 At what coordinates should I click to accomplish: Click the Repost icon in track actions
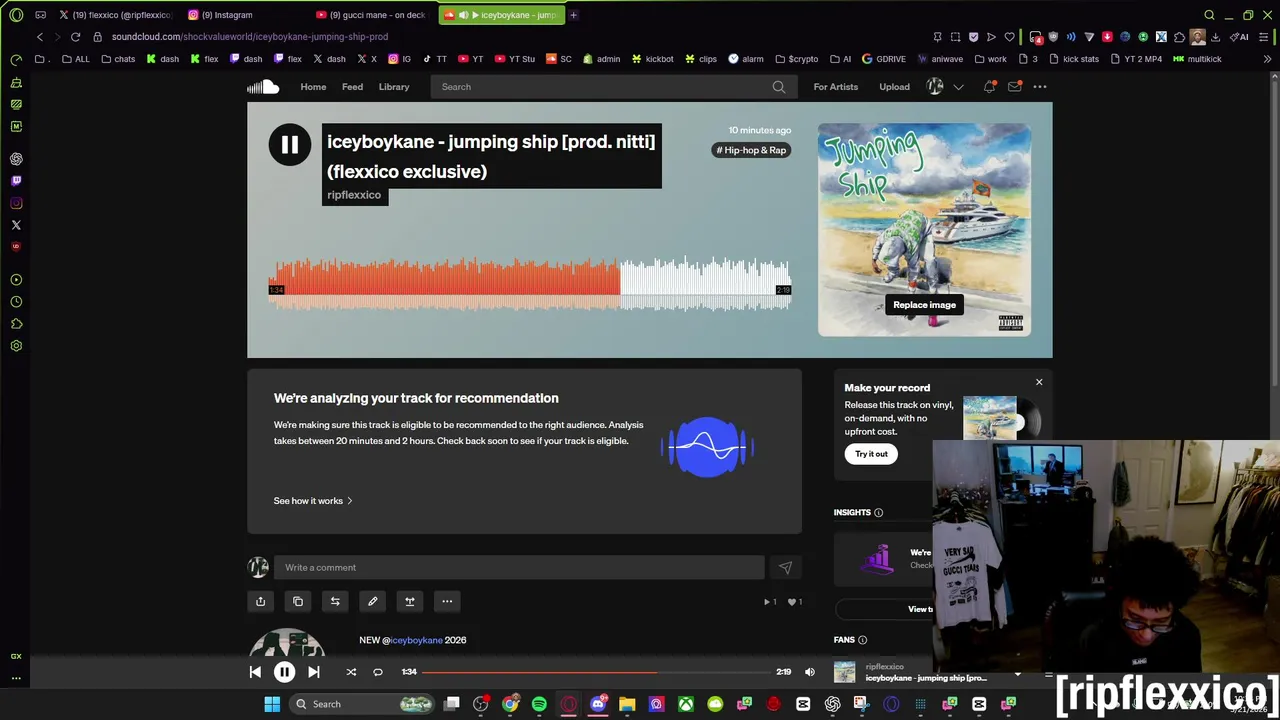pos(335,601)
